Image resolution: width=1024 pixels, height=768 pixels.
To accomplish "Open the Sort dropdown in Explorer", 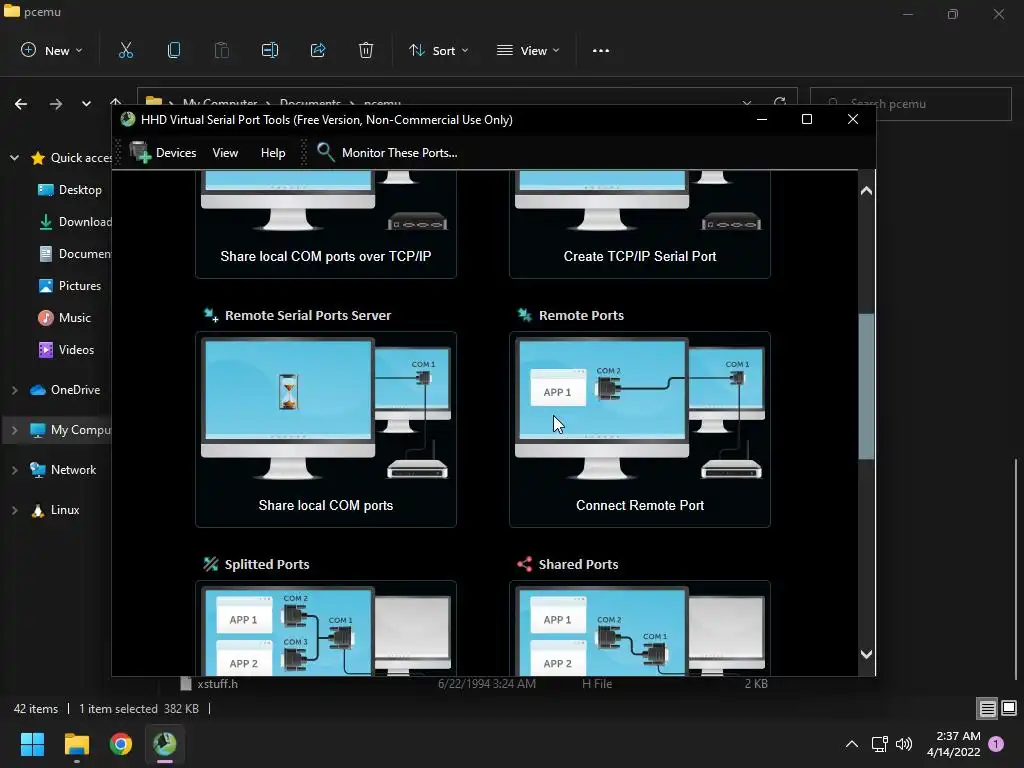I will coord(439,50).
